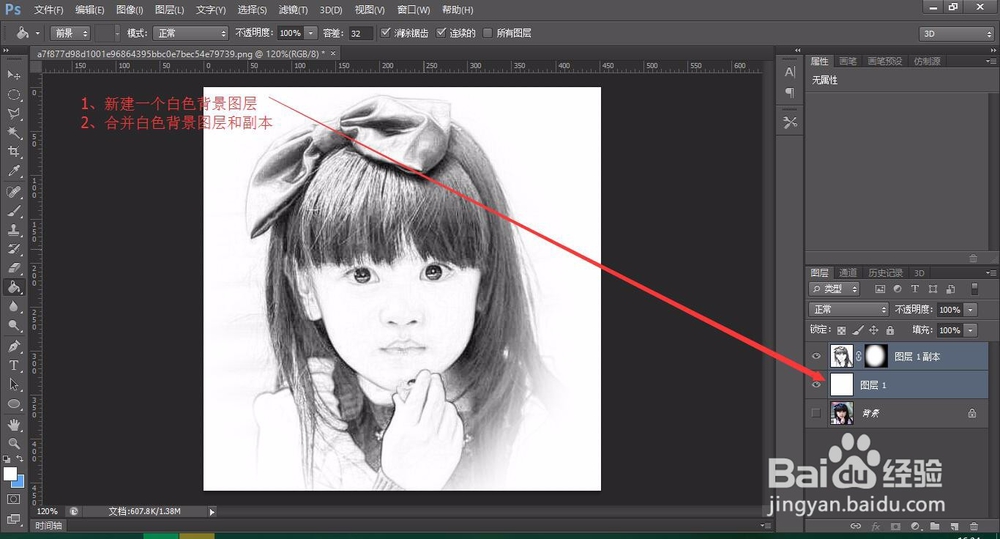Select the Magic Wand tool
This screenshot has width=1000, height=539.
point(13,133)
